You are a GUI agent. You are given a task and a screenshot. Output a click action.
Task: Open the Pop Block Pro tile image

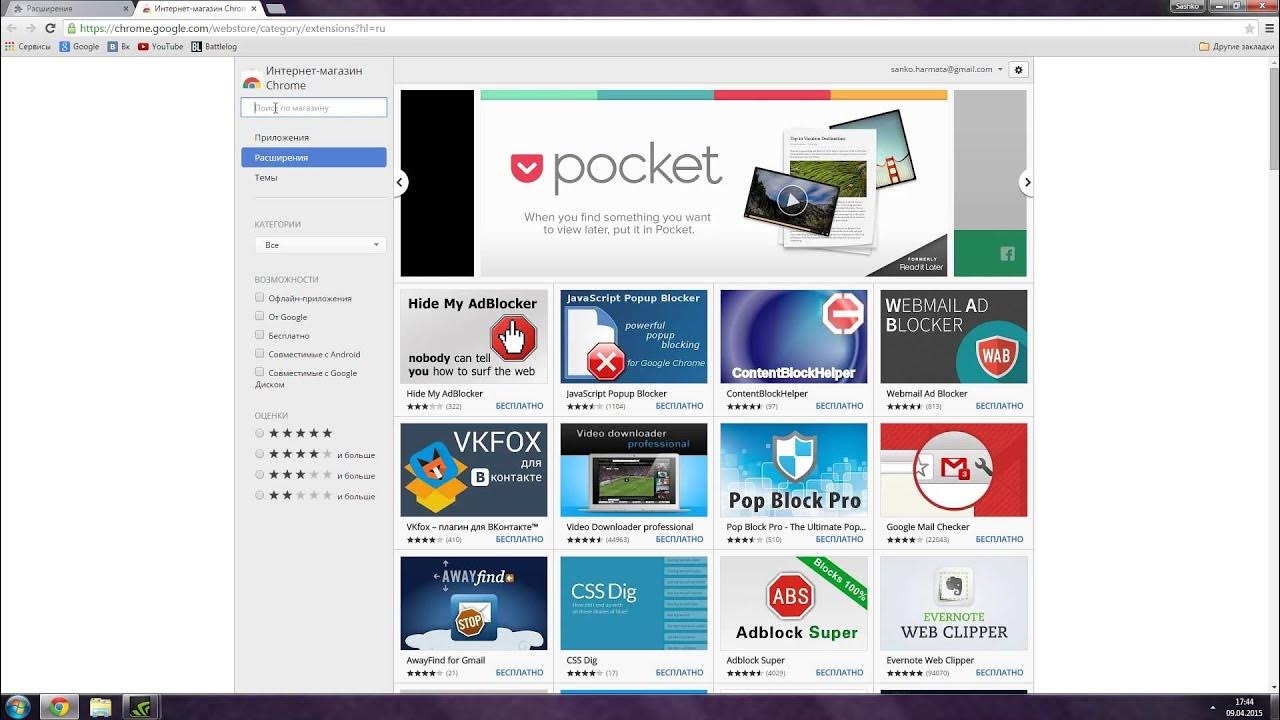[x=794, y=469]
